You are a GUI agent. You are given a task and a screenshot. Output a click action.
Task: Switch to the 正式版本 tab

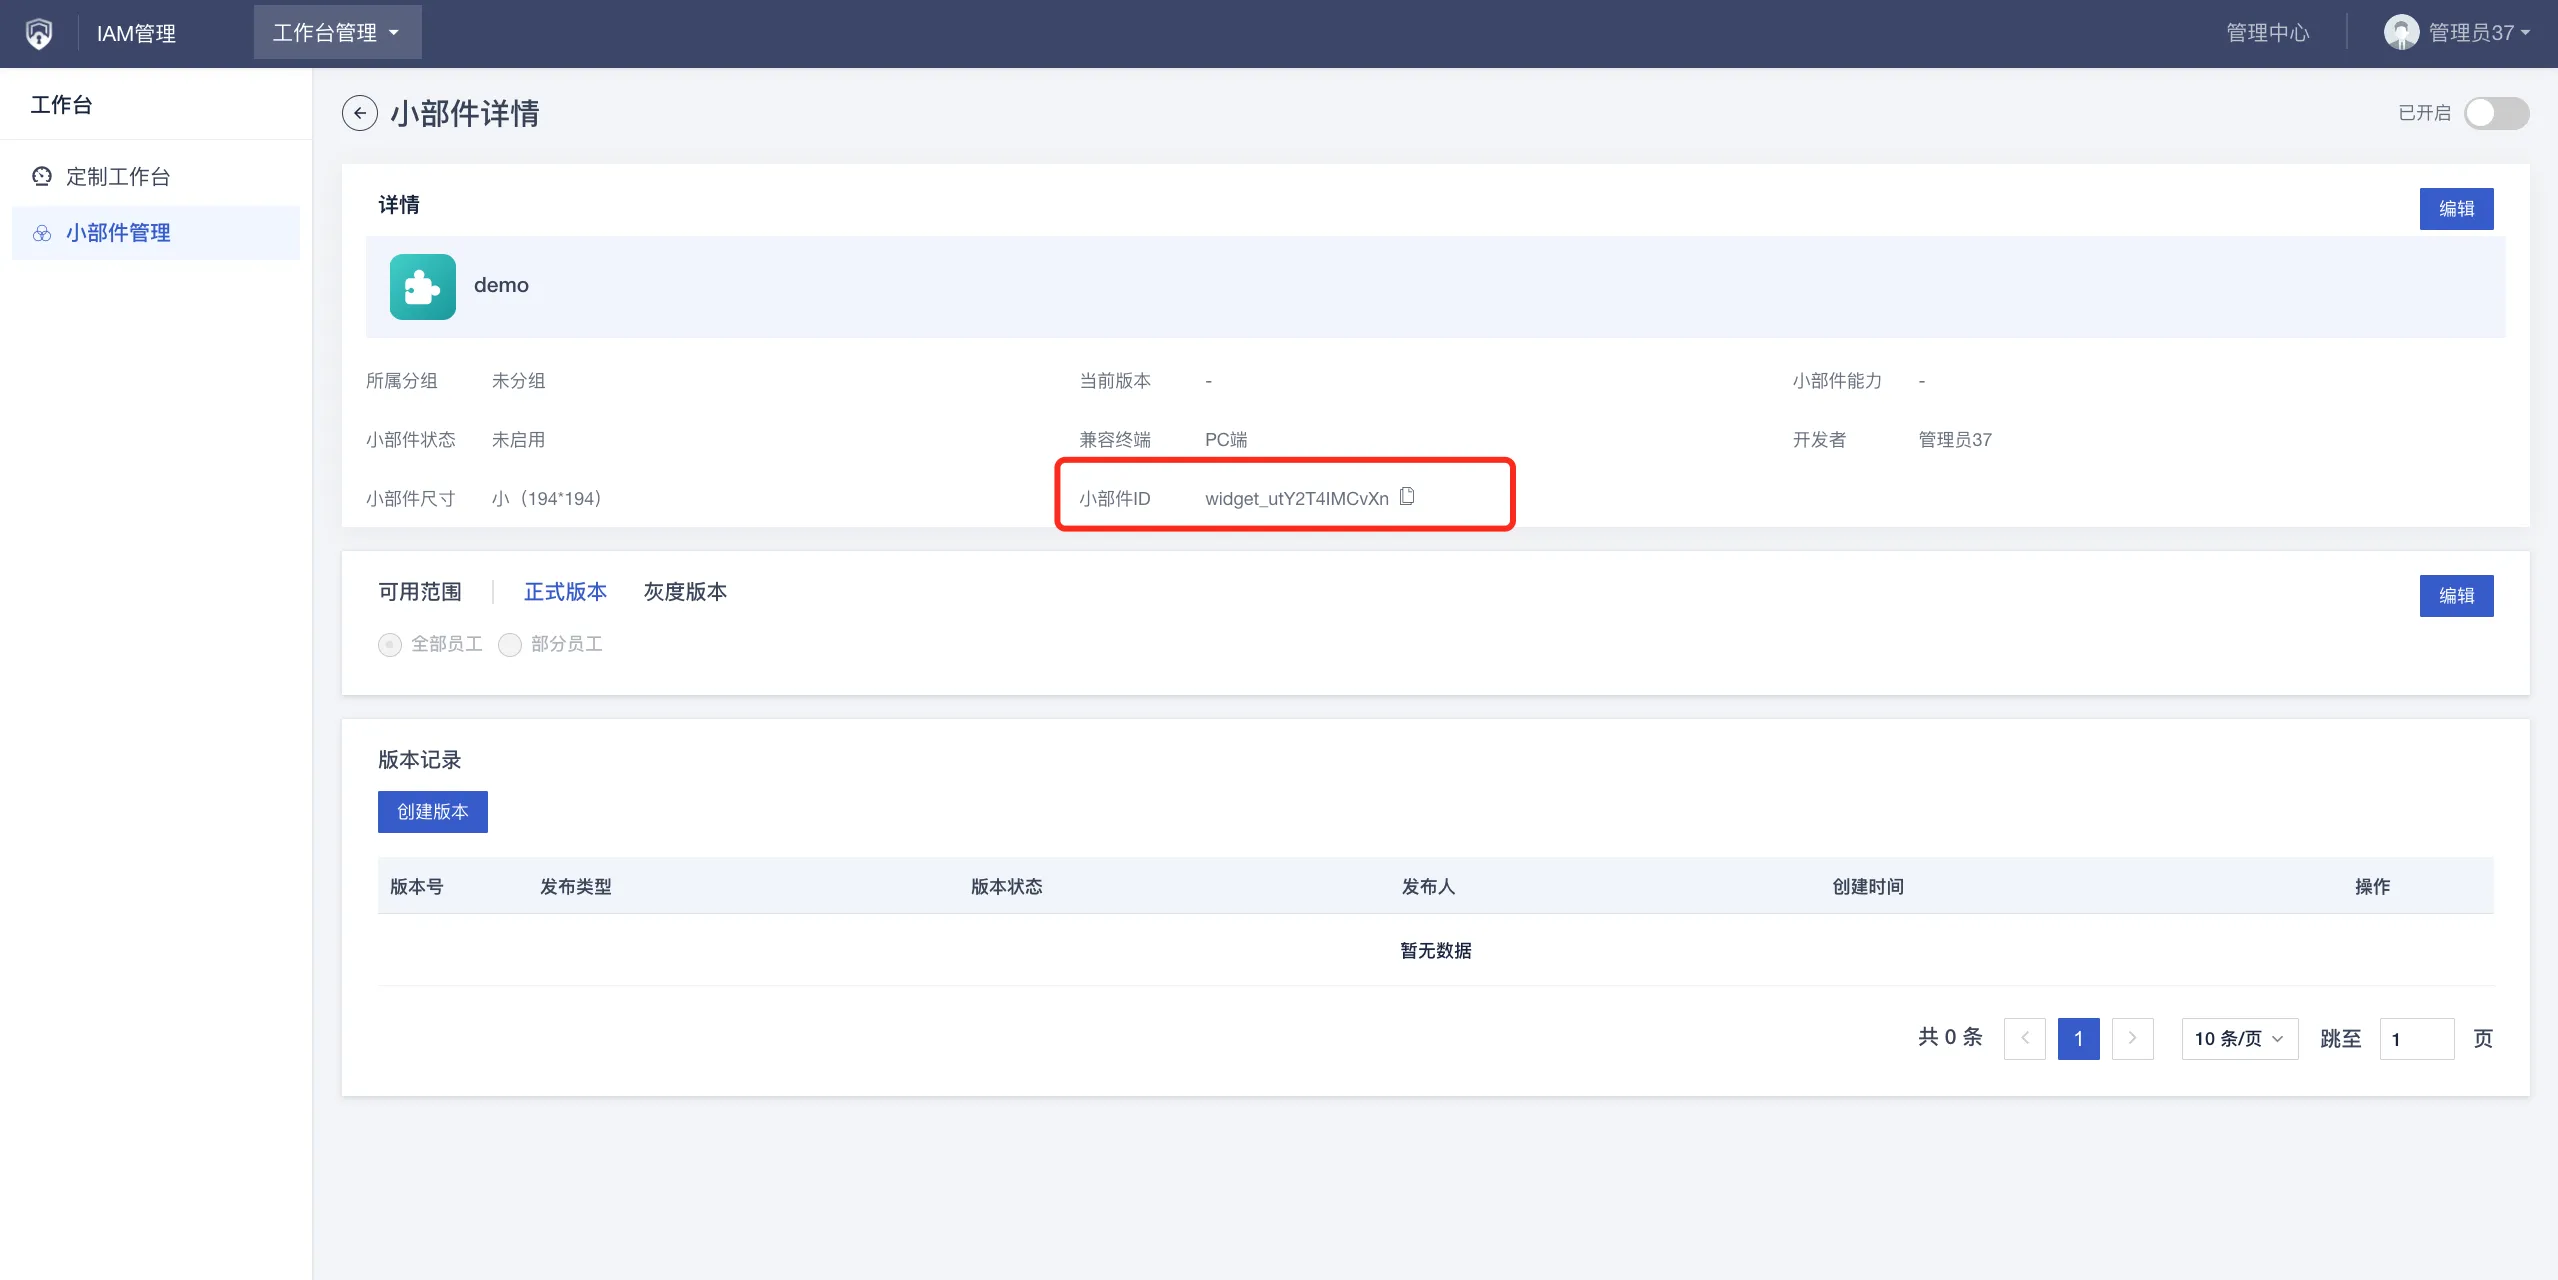(565, 592)
